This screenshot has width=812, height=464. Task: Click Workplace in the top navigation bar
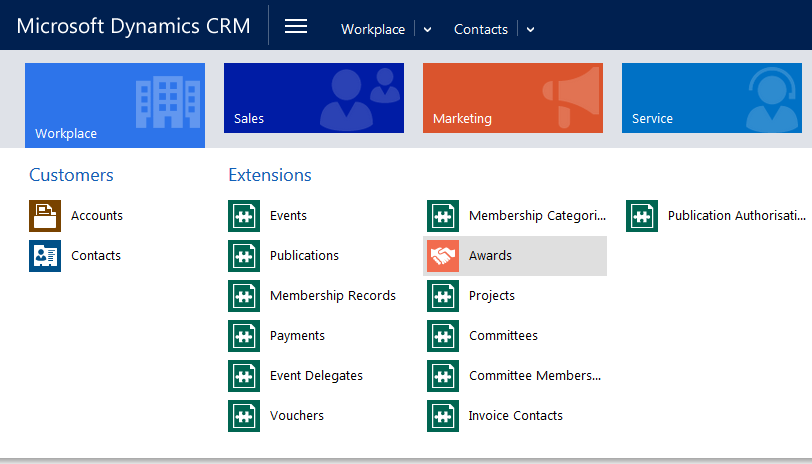point(373,30)
